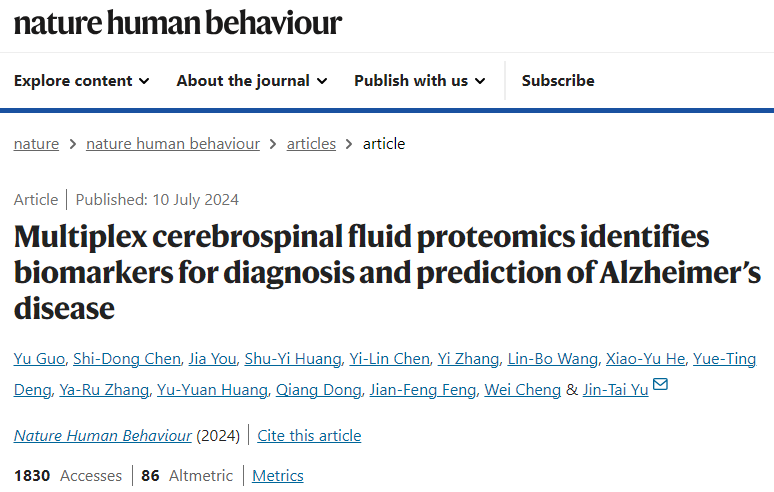The height and width of the screenshot is (492, 774).
Task: Open the nature human behaviour breadcrumb
Action: tap(173, 144)
